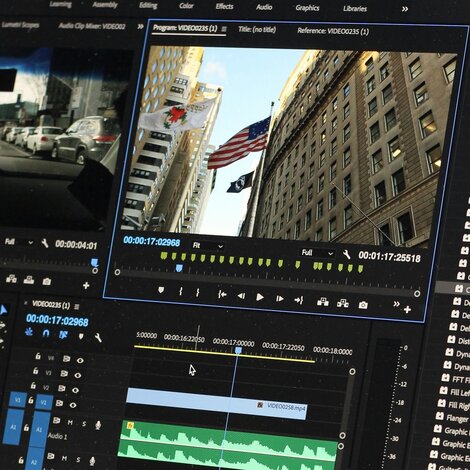This screenshot has width=470, height=470.
Task: Toggle V1 track output eye
Action: pyautogui.click(x=73, y=405)
